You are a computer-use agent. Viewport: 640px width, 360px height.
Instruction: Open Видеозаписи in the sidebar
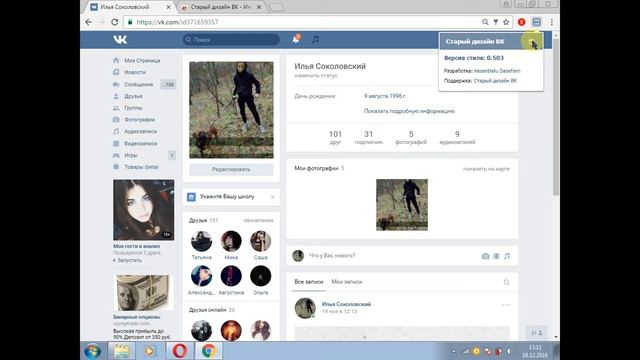point(141,144)
